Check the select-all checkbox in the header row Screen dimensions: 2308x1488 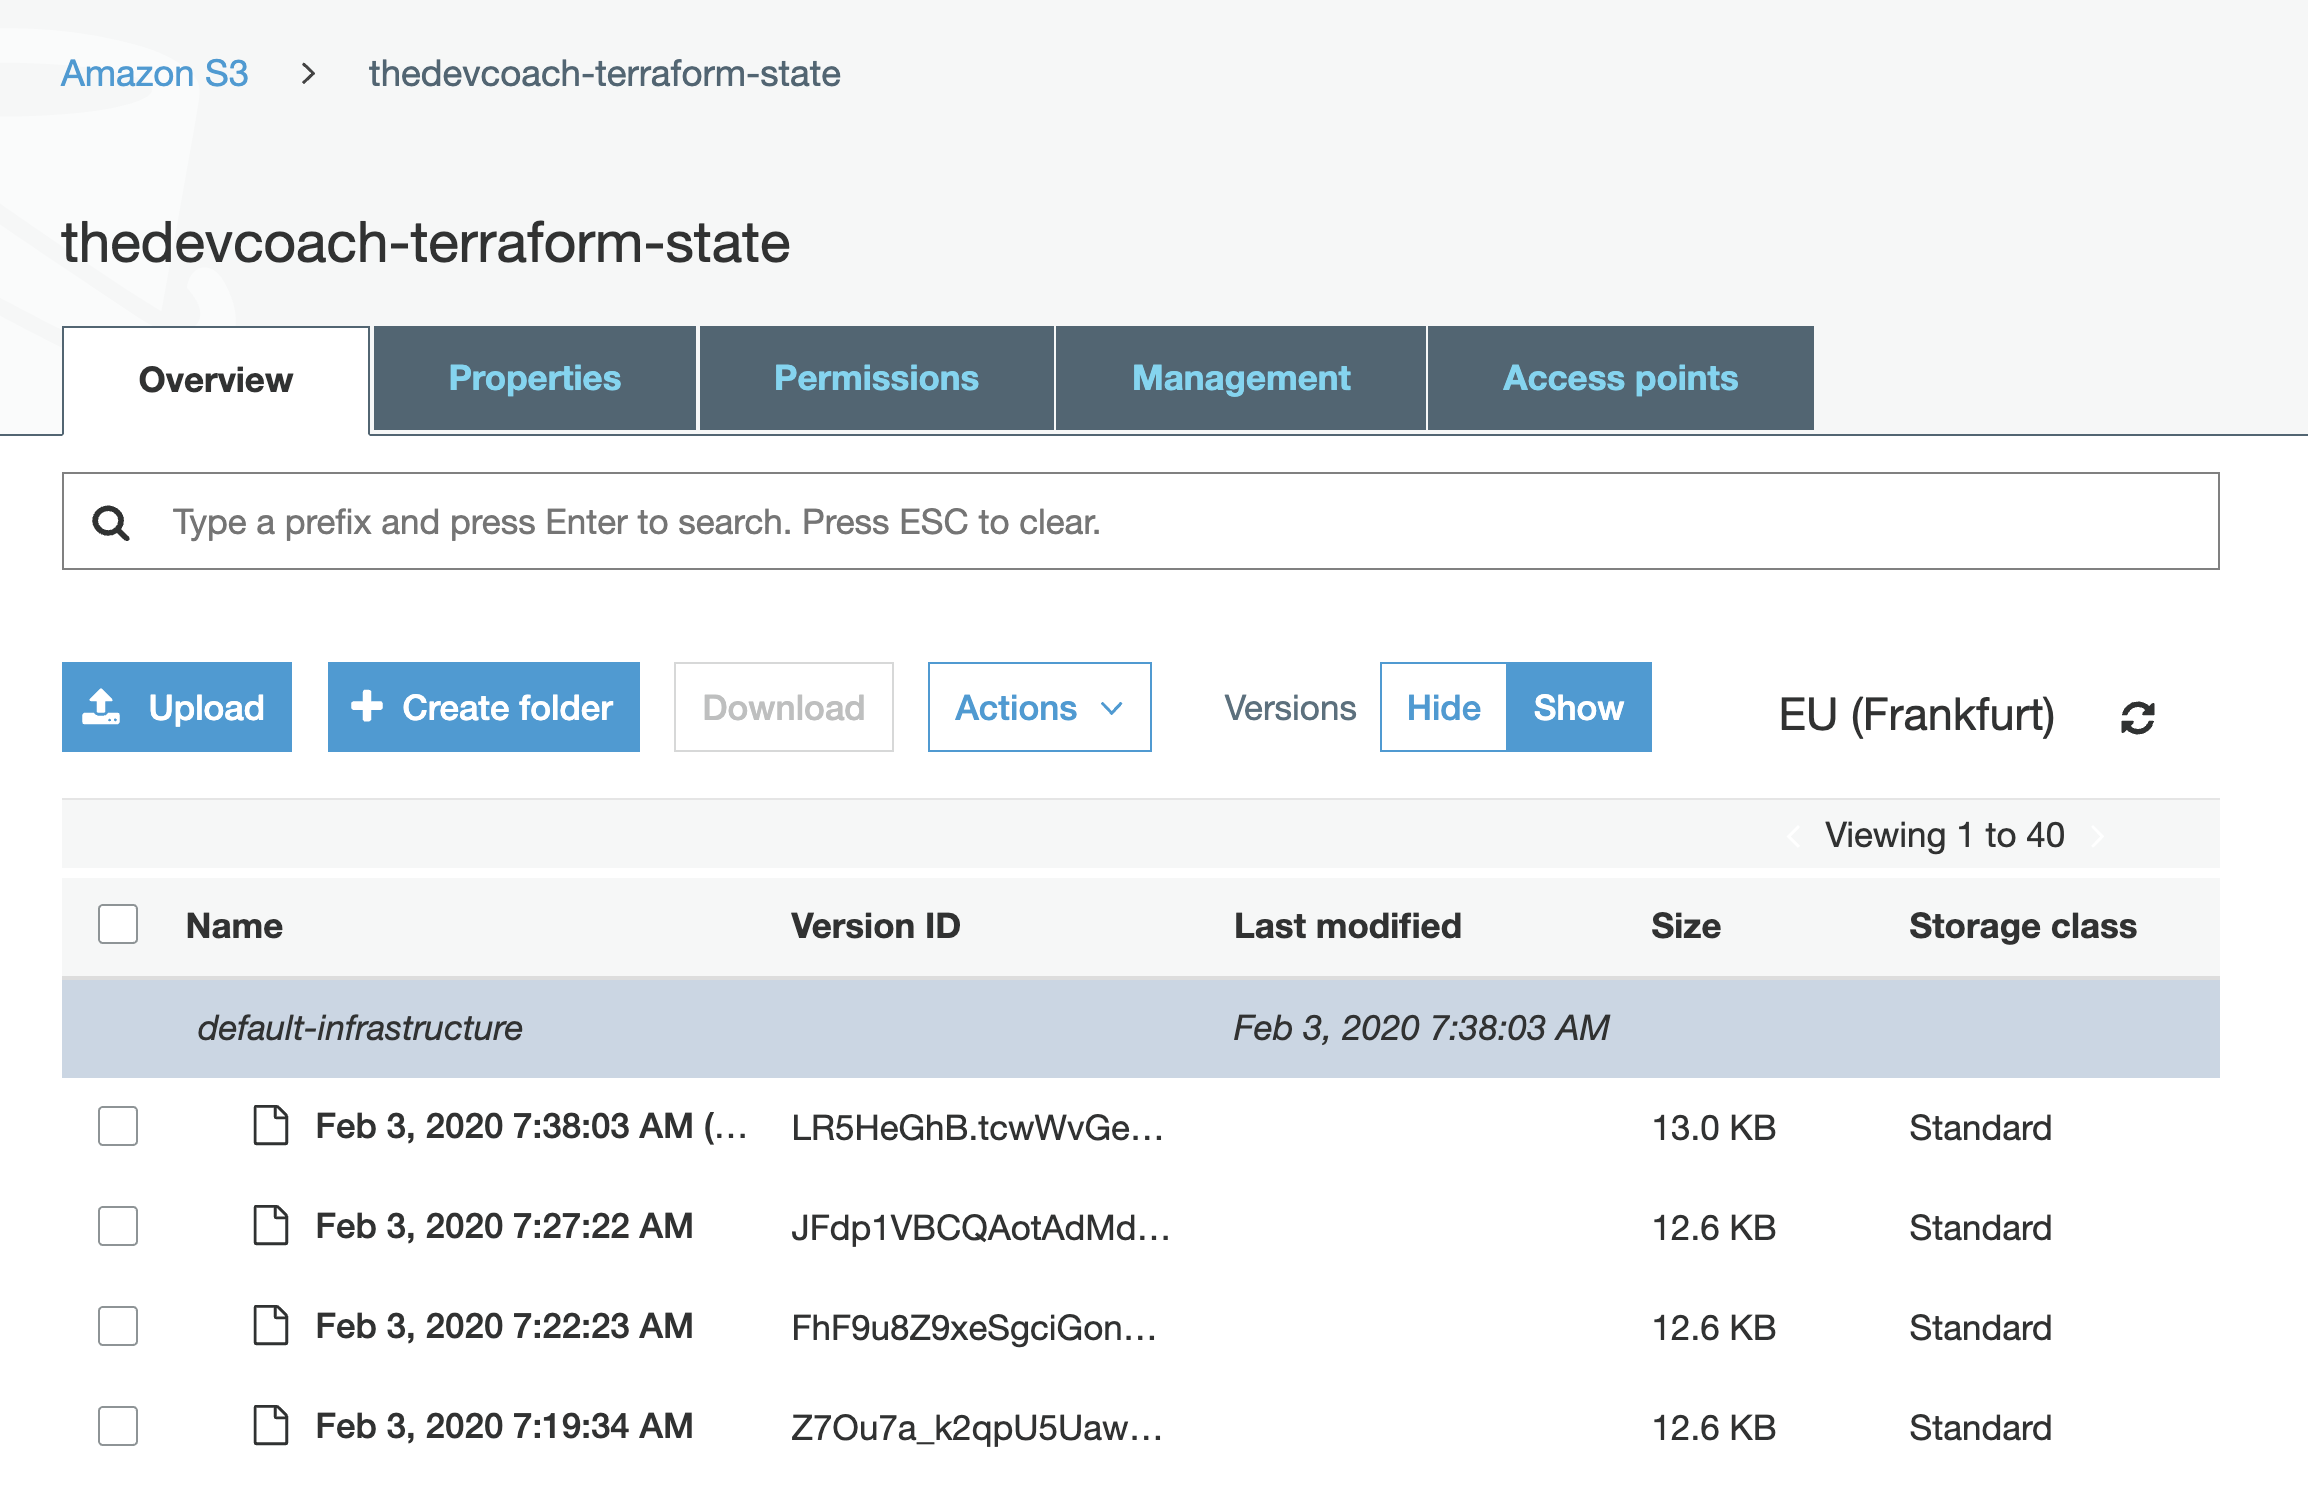point(116,925)
